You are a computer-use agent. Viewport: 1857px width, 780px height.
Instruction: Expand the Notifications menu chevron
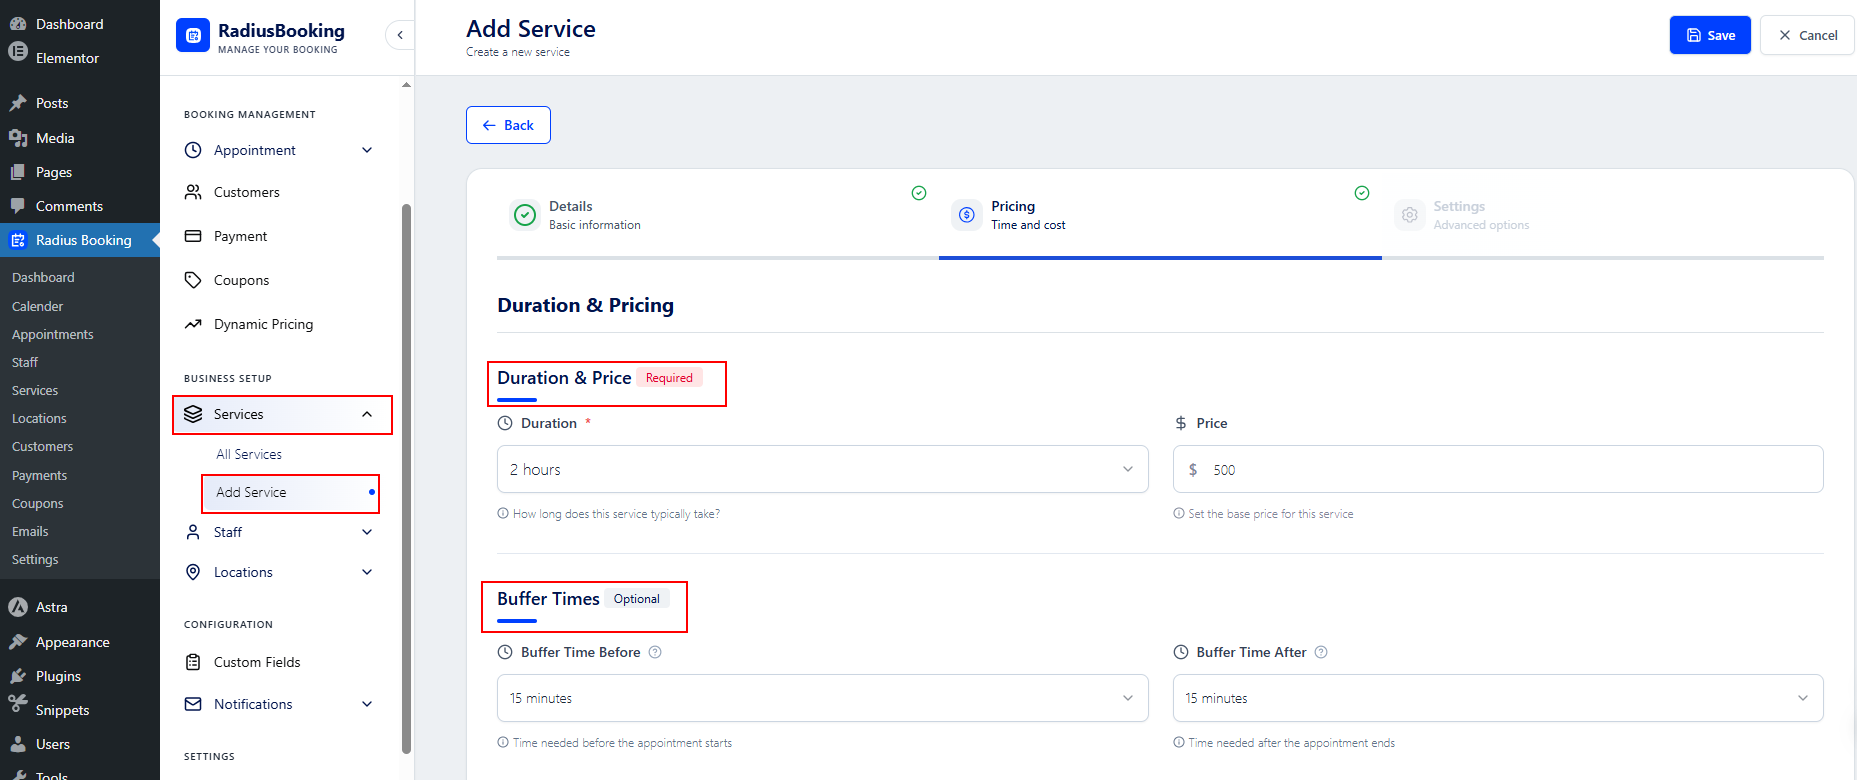pos(367,704)
